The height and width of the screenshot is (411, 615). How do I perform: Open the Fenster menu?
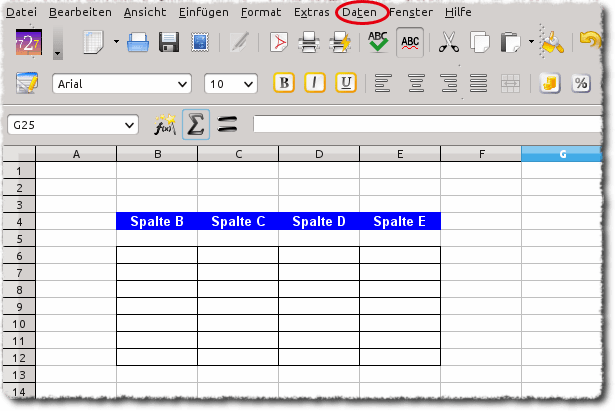[411, 12]
